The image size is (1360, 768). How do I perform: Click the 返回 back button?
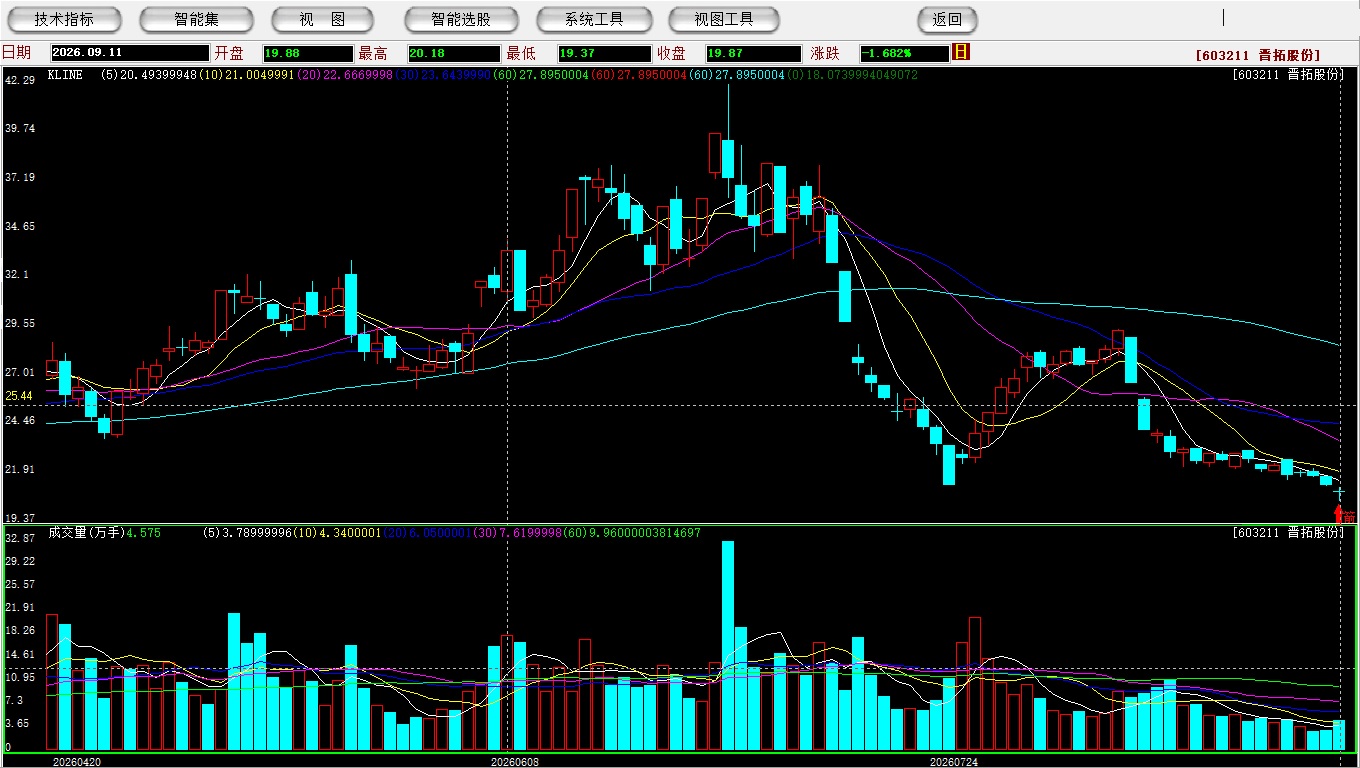click(x=947, y=19)
